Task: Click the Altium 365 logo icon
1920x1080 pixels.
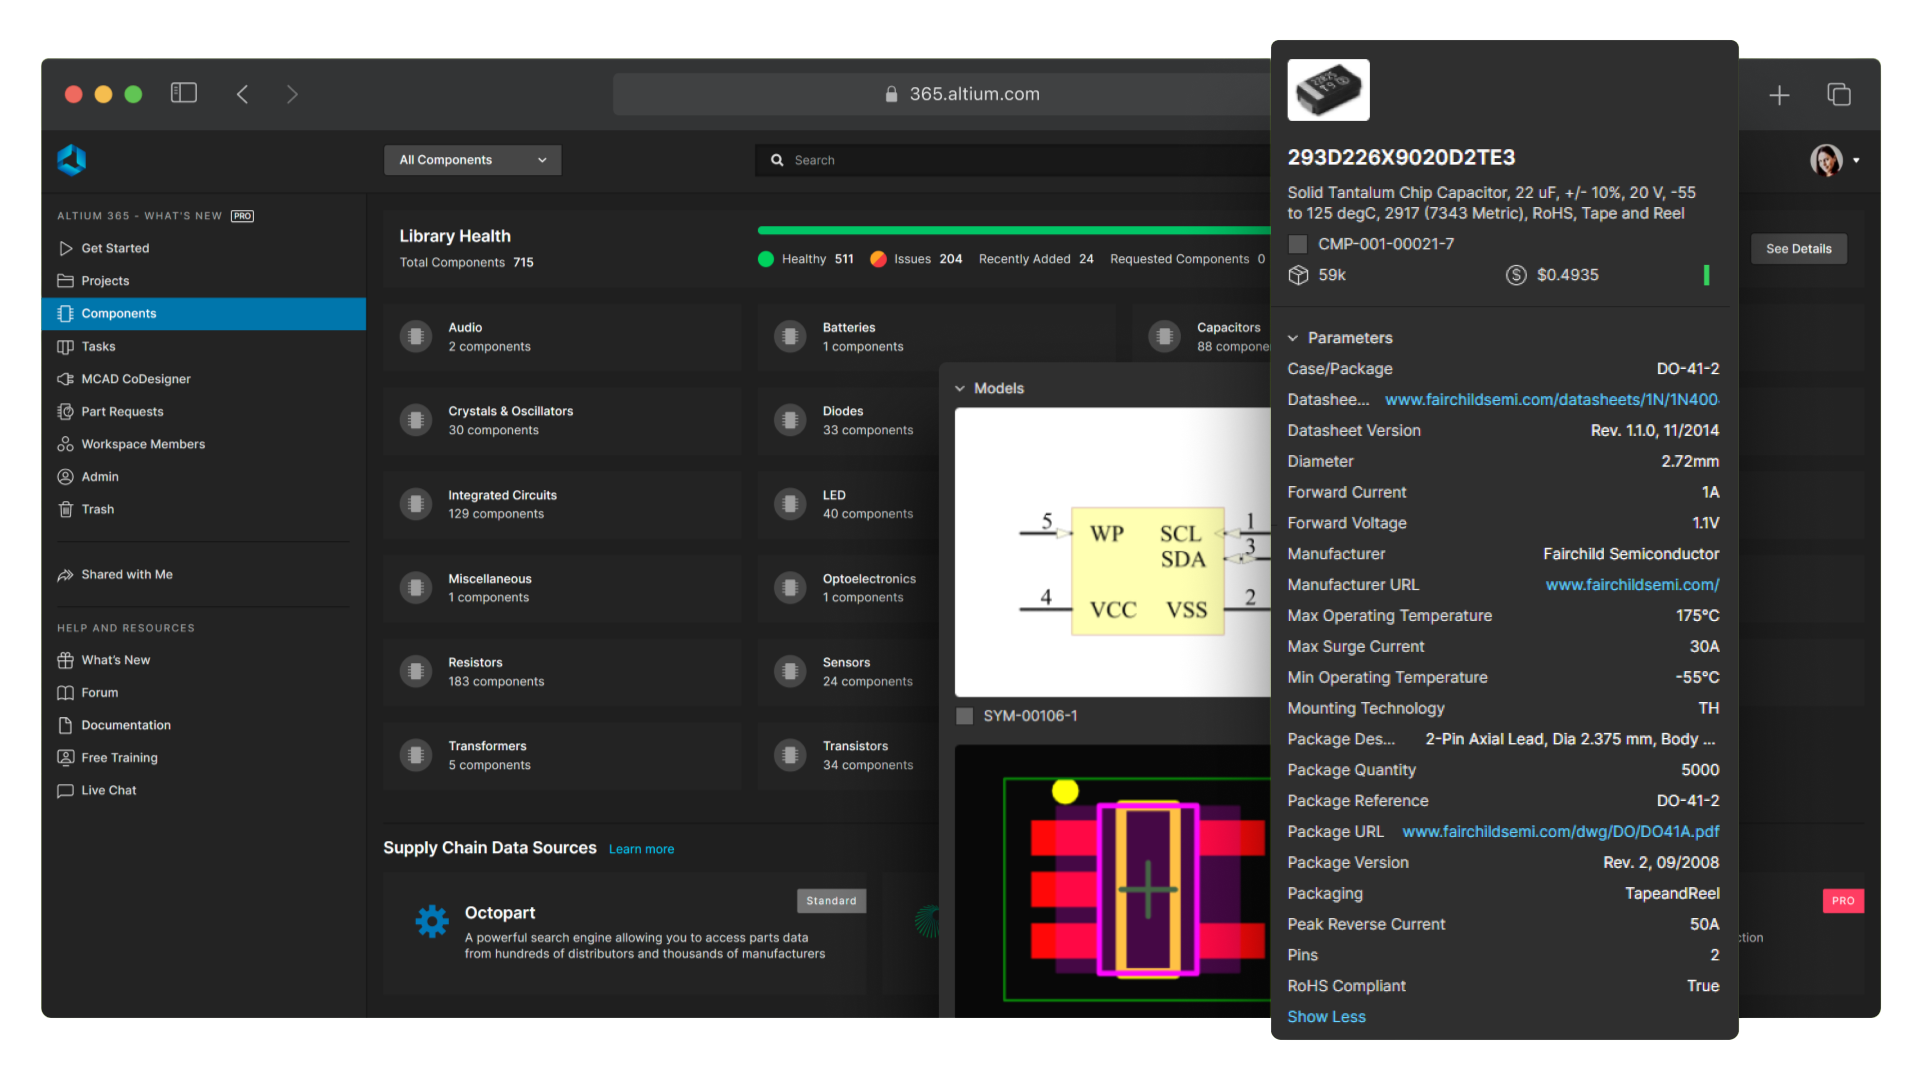Action: [x=72, y=160]
